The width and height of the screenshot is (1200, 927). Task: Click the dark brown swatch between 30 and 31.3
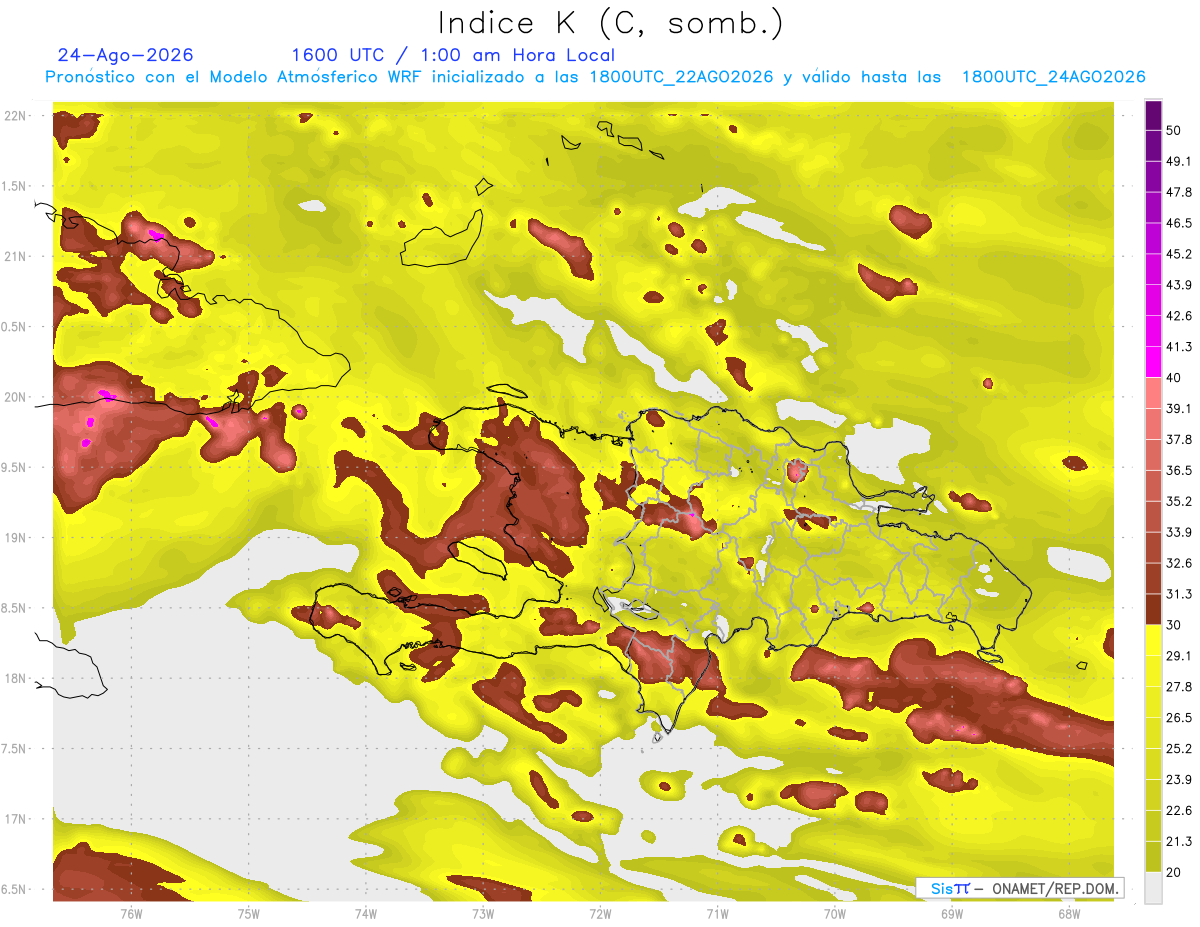1153,609
